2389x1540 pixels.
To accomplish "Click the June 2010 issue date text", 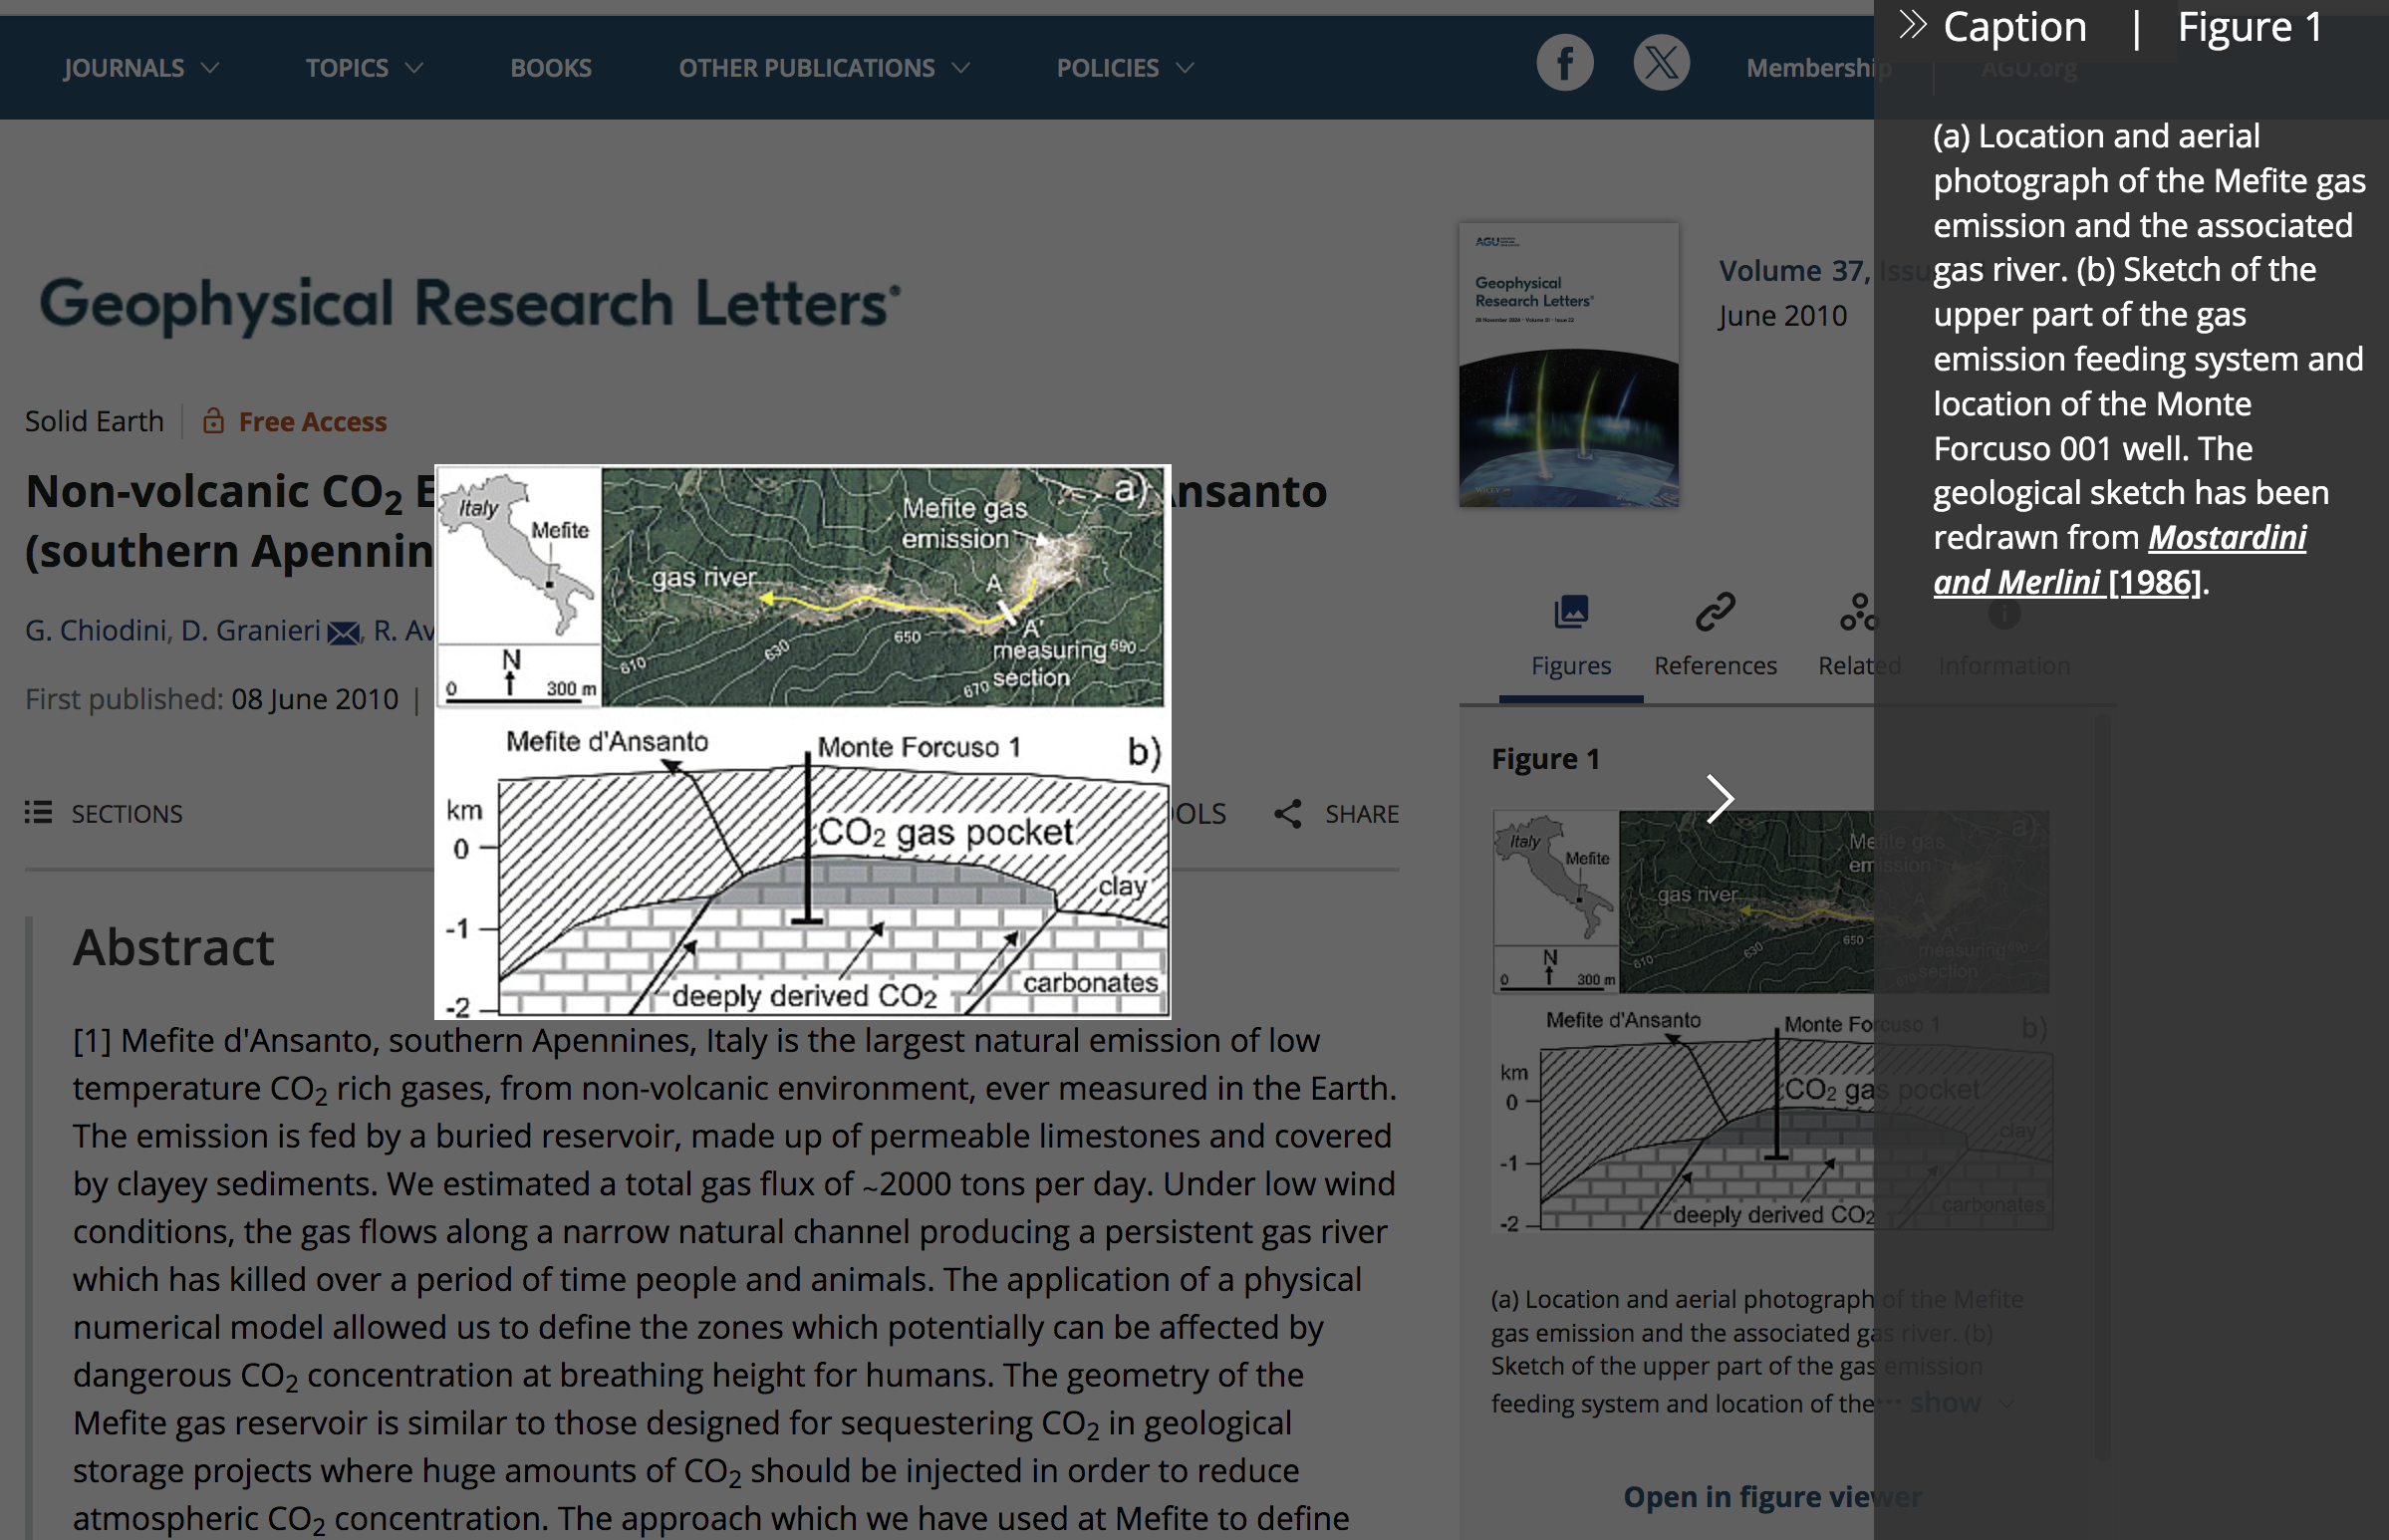I will [1782, 315].
